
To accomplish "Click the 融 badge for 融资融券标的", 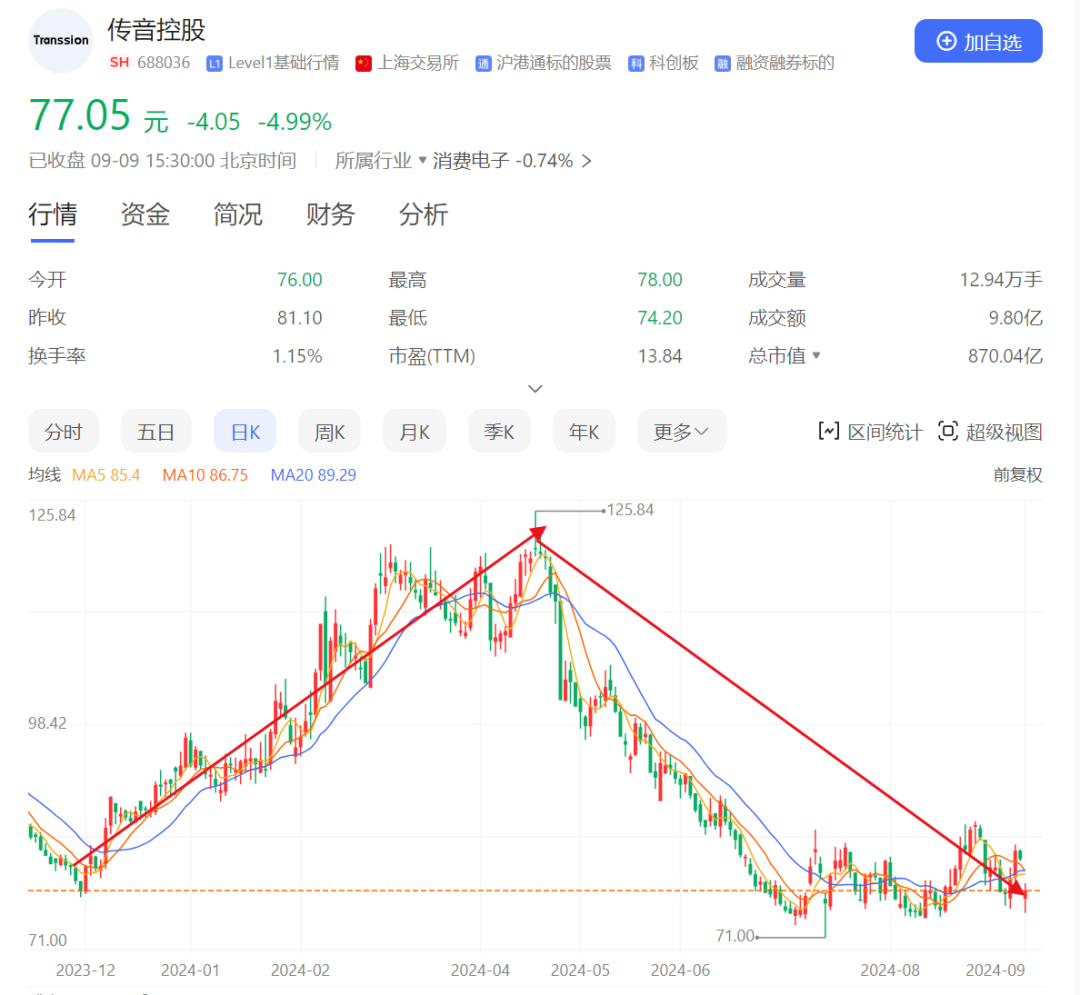I will [723, 64].
